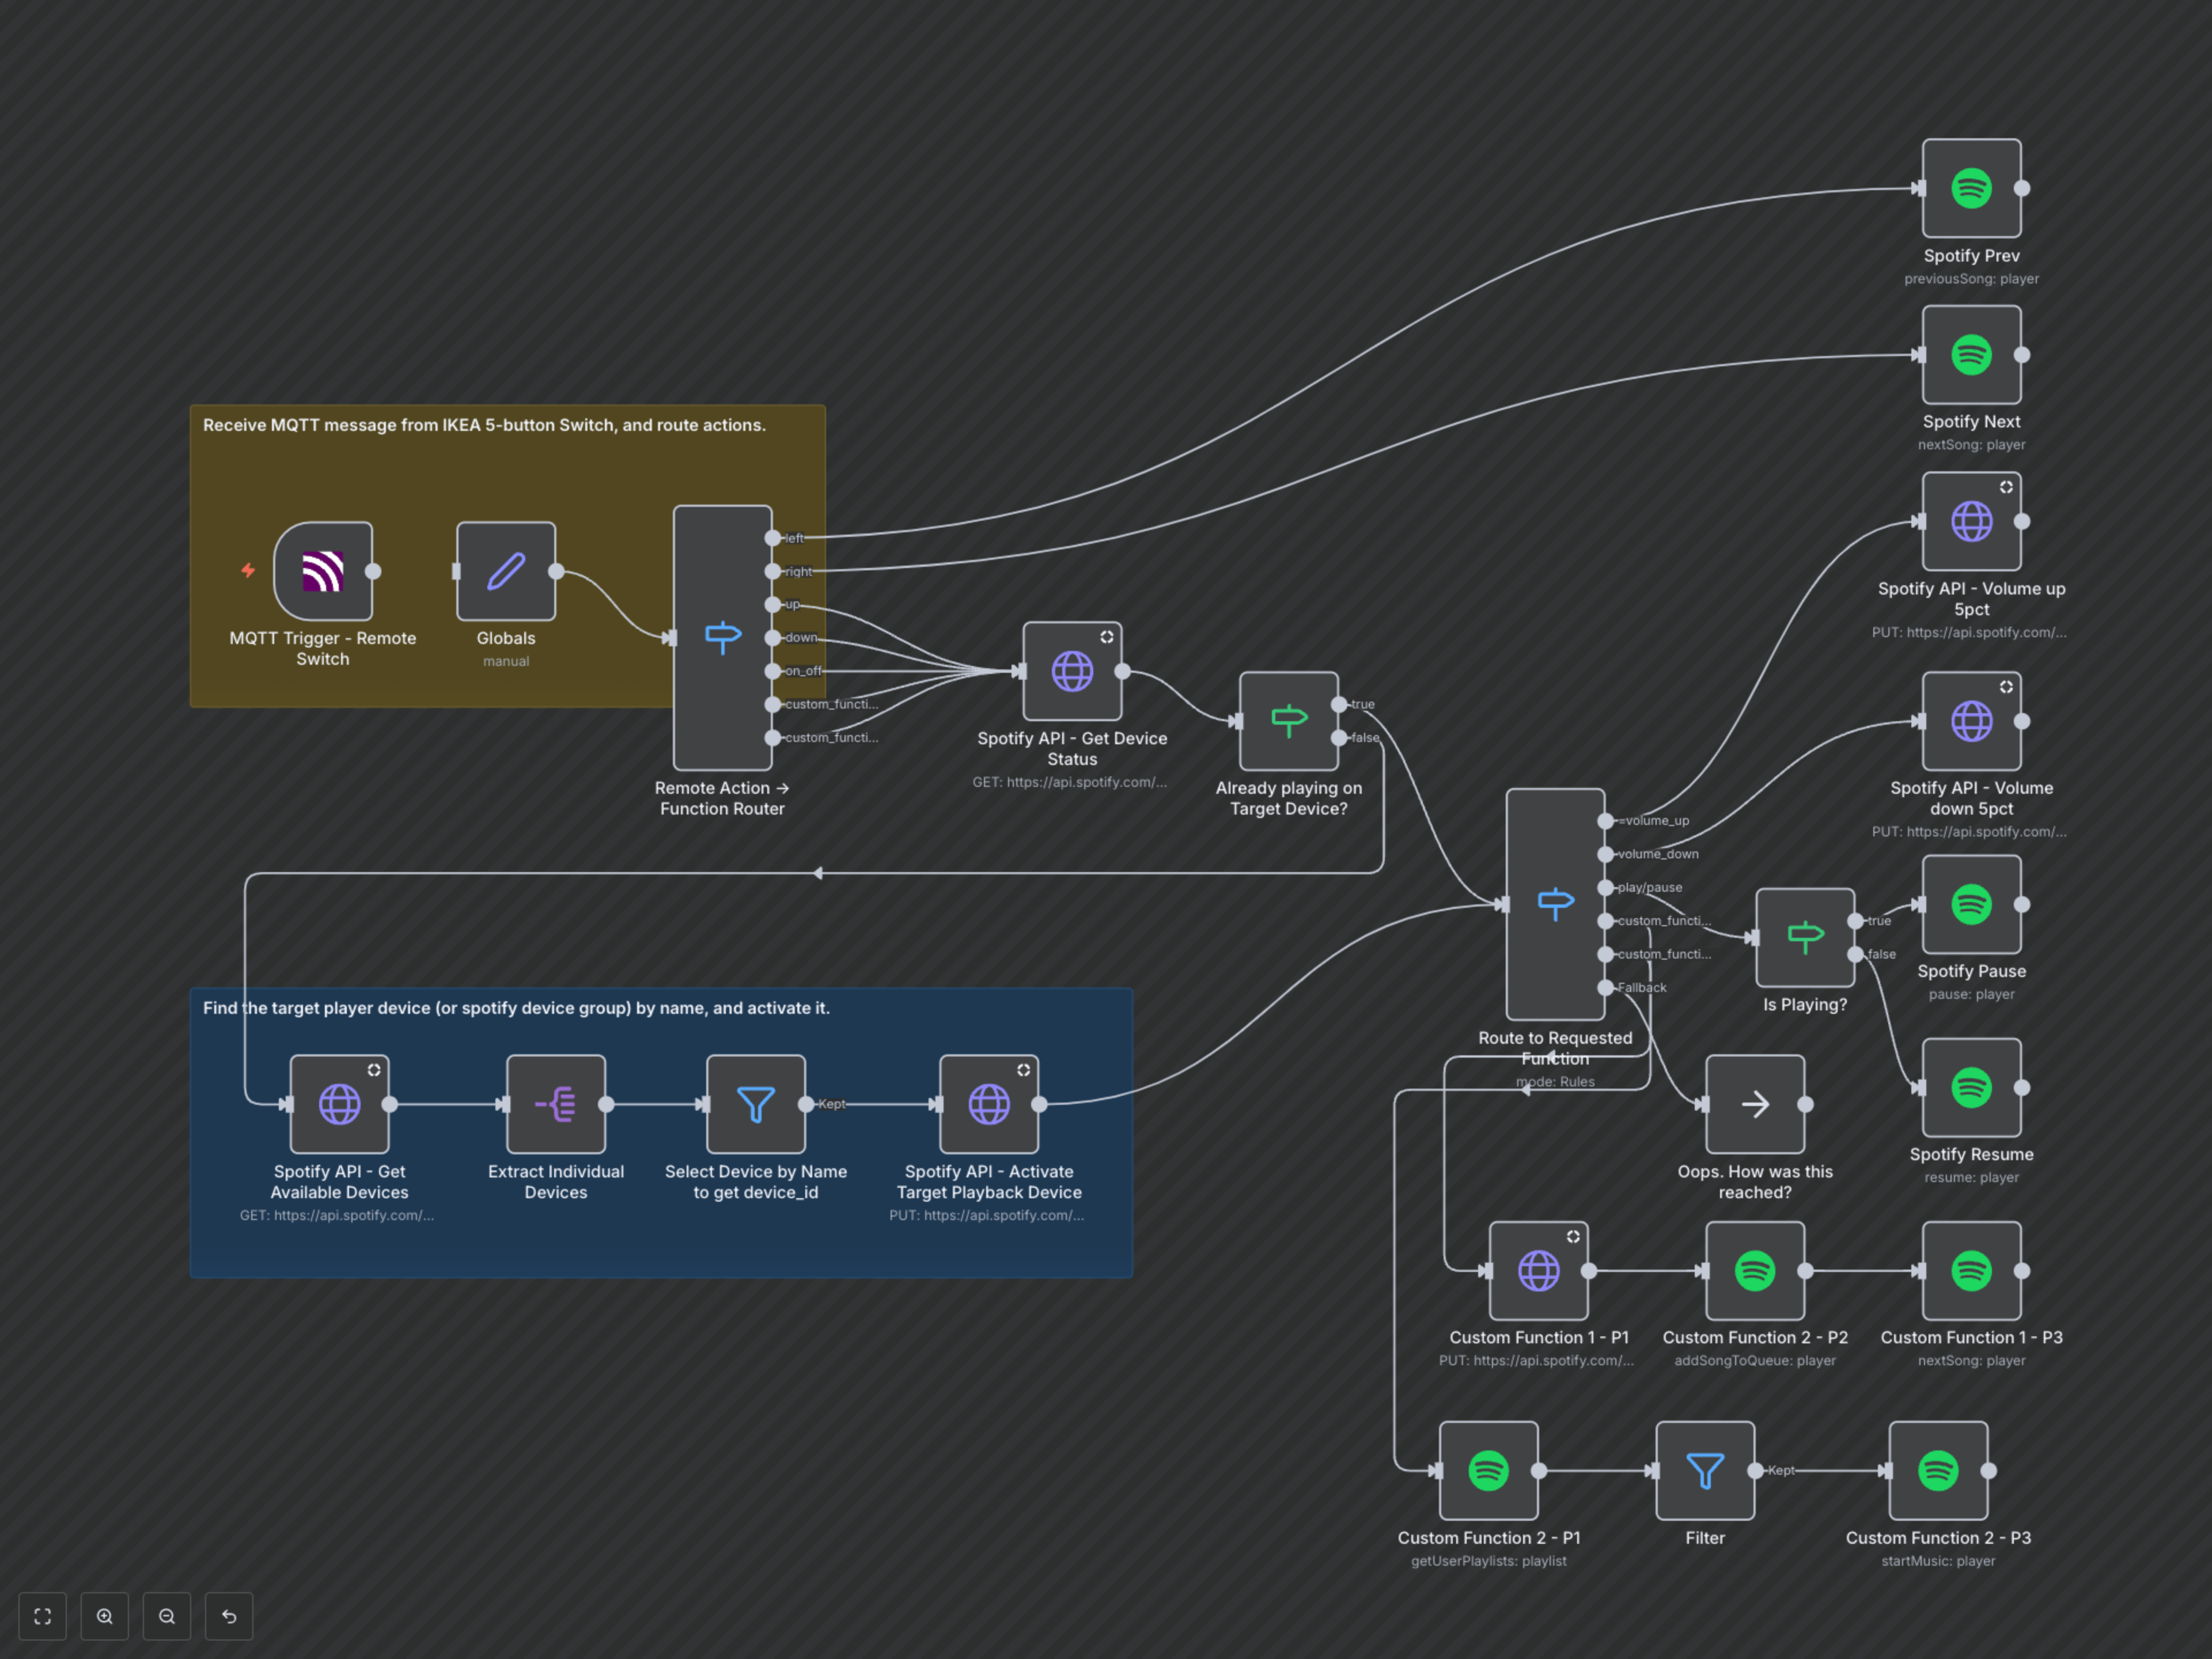2212x1659 pixels.
Task: Click the fit-to-view button
Action: (x=42, y=1616)
